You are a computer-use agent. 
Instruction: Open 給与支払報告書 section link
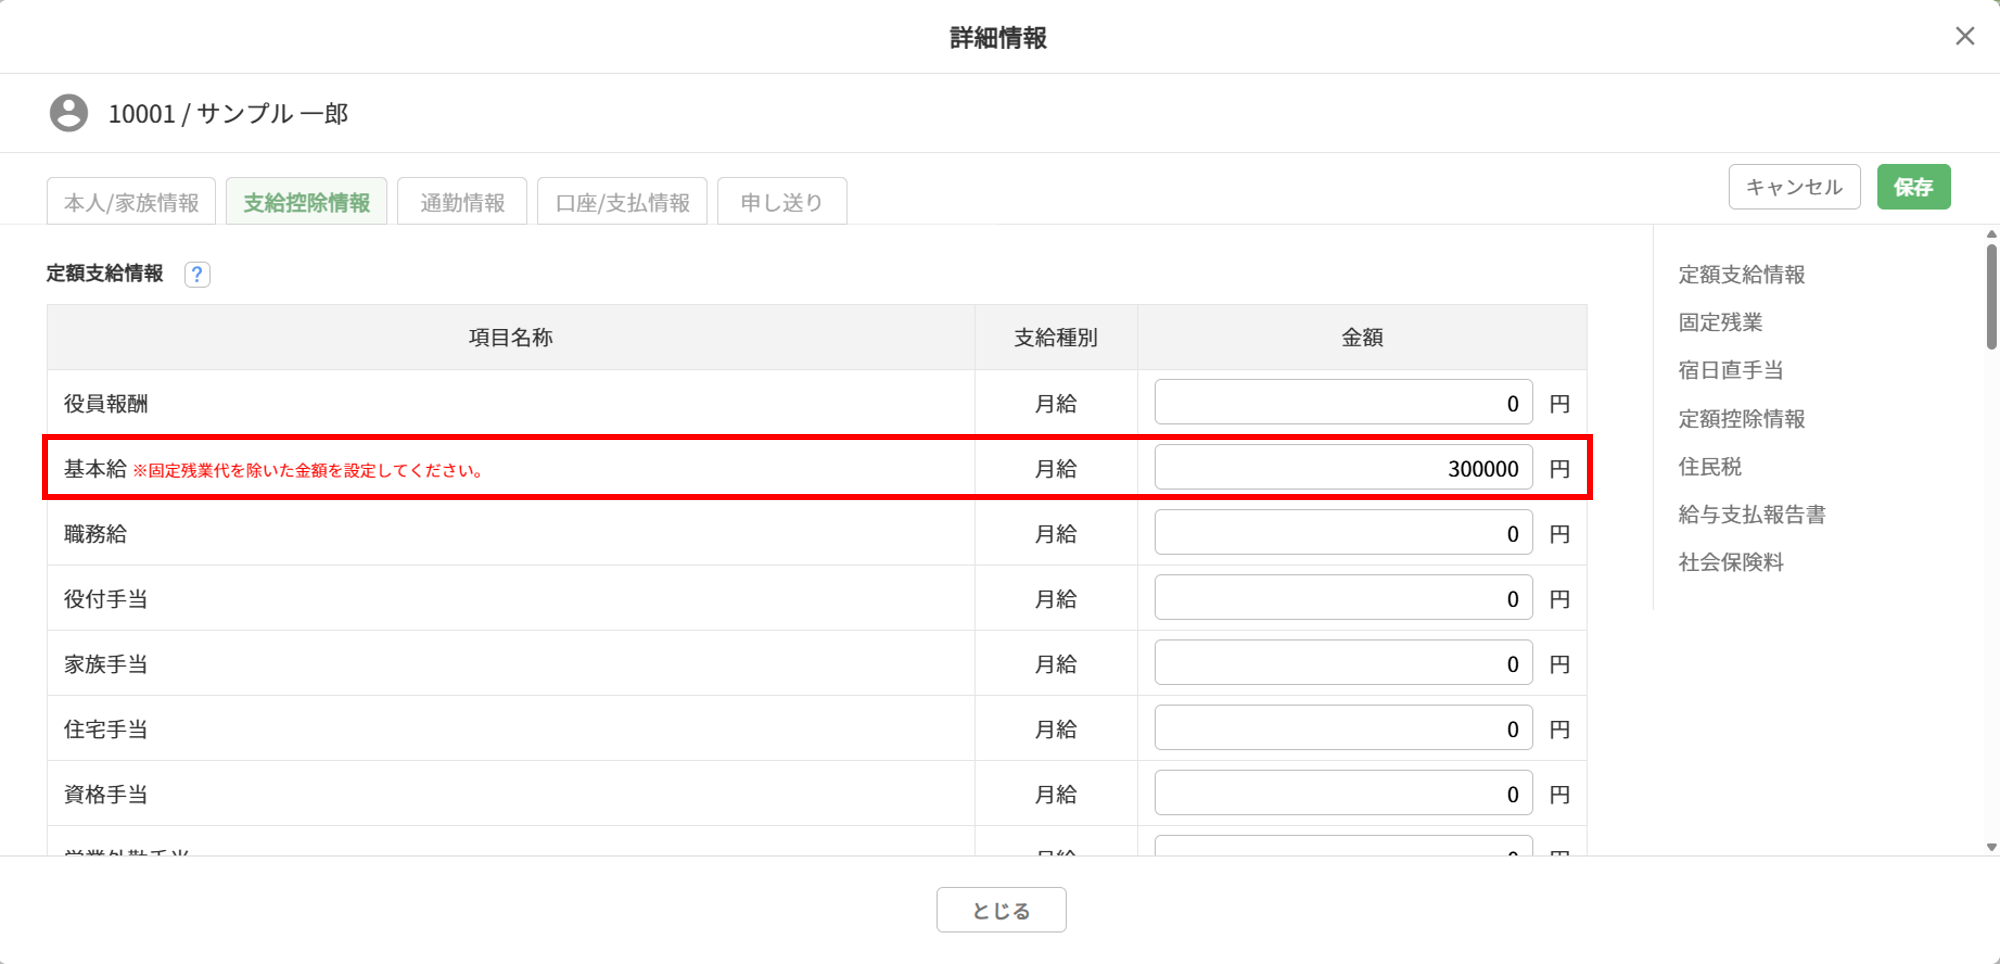1751,514
